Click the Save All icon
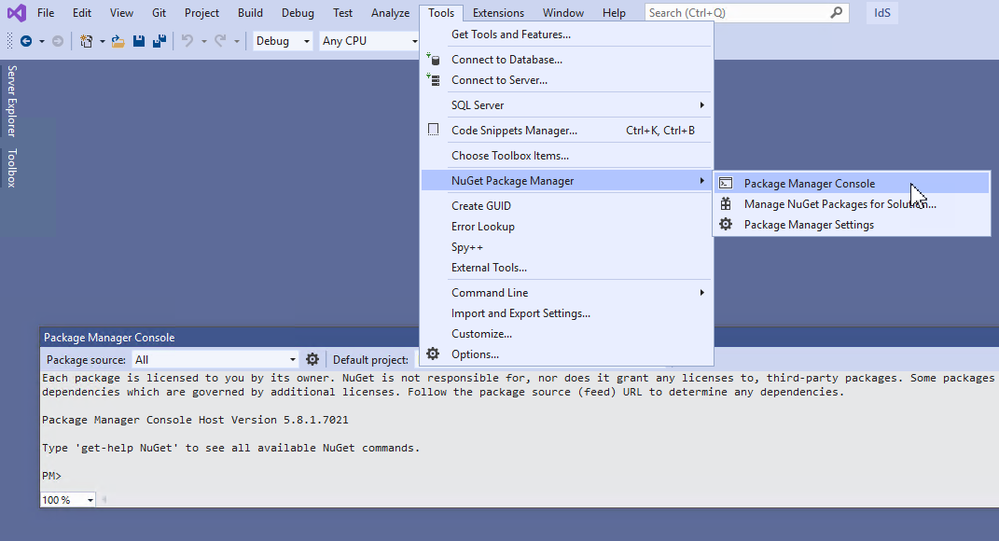 [159, 41]
